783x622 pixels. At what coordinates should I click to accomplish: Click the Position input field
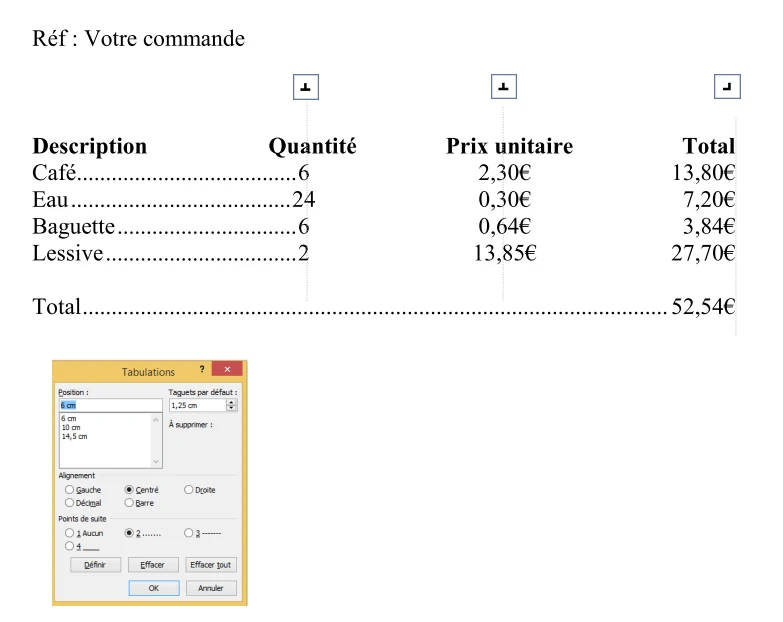[x=110, y=405]
